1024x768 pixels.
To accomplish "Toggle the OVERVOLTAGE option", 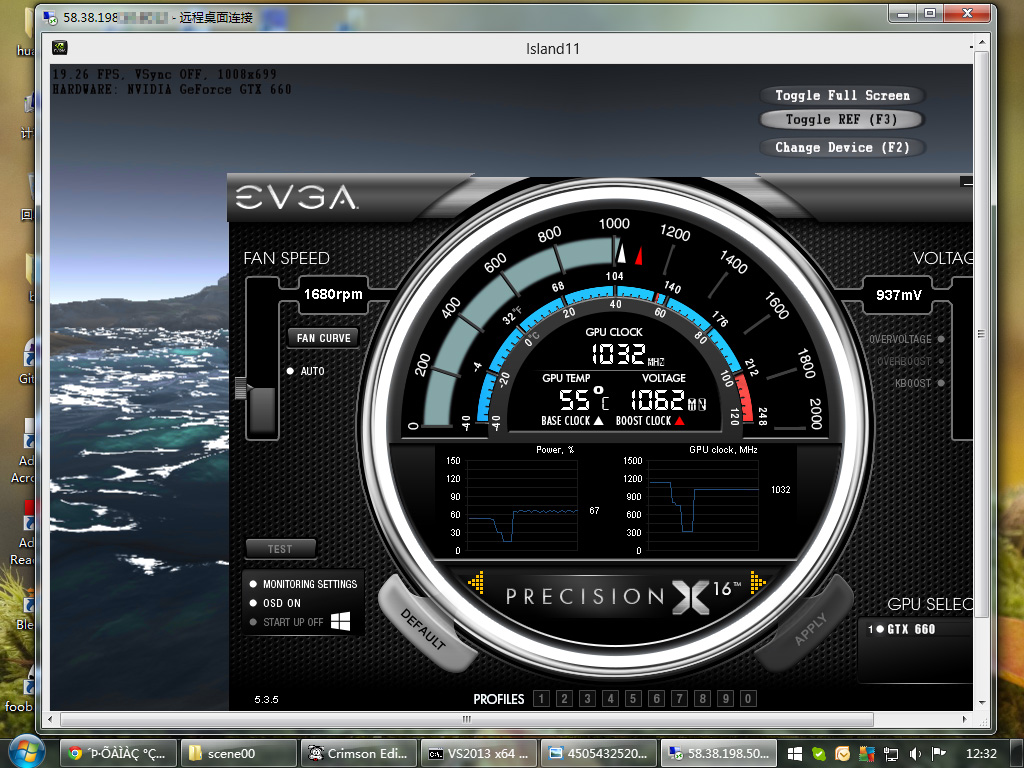I will 906,339.
